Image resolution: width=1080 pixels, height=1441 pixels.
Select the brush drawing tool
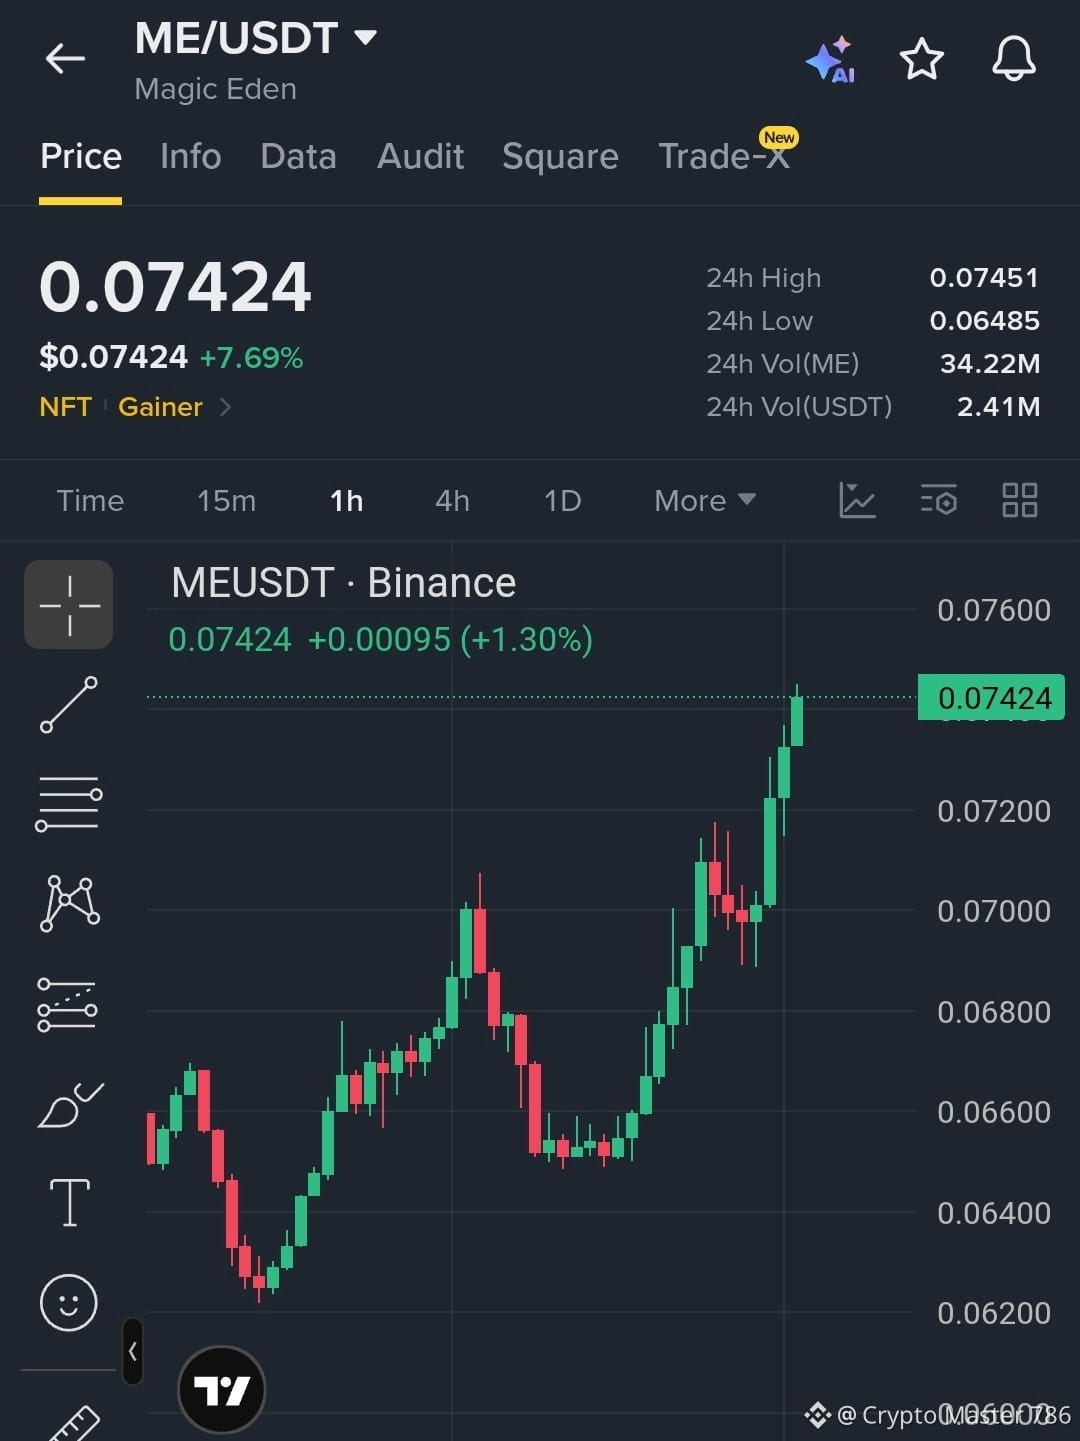pos(70,1105)
